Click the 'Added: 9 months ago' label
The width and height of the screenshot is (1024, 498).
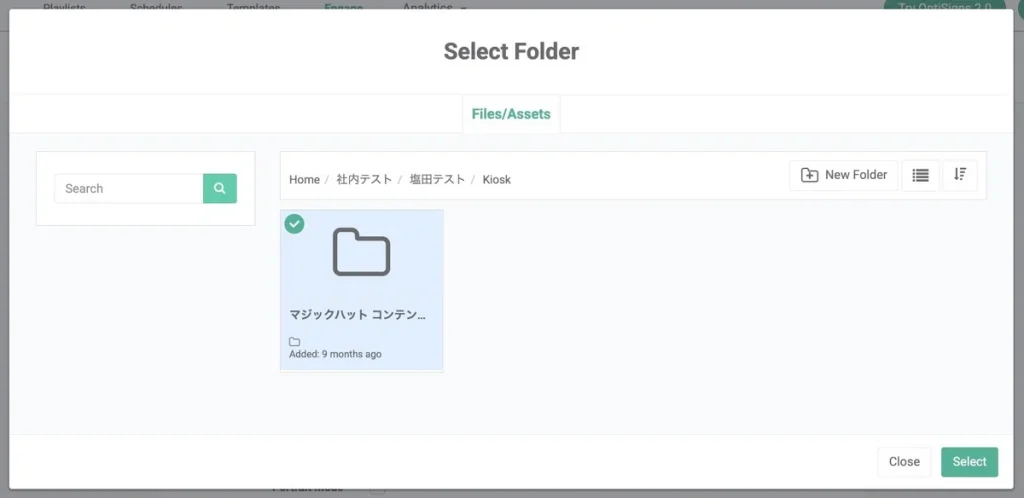click(x=335, y=354)
